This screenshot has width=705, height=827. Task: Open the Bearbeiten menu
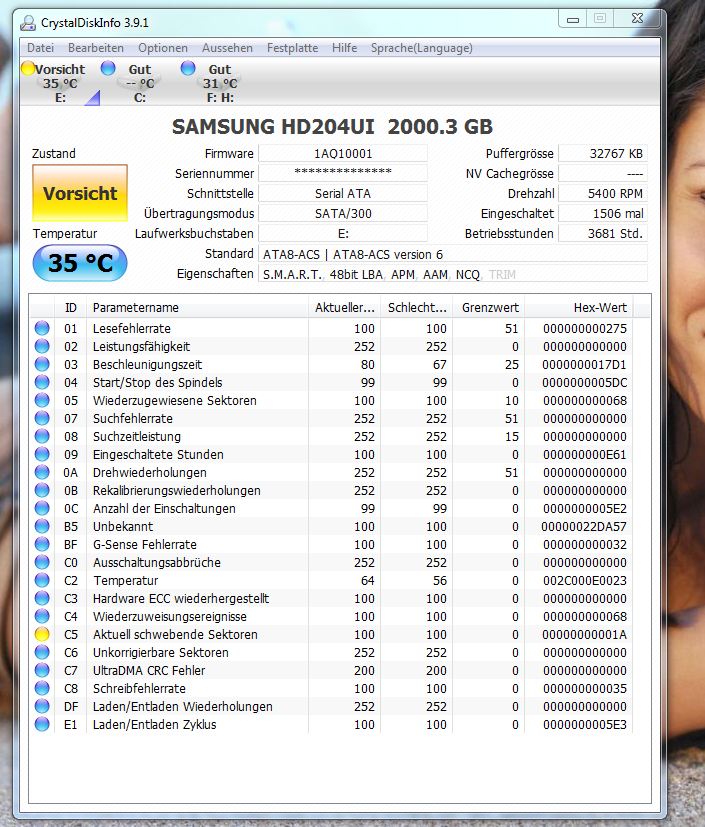tap(95, 48)
